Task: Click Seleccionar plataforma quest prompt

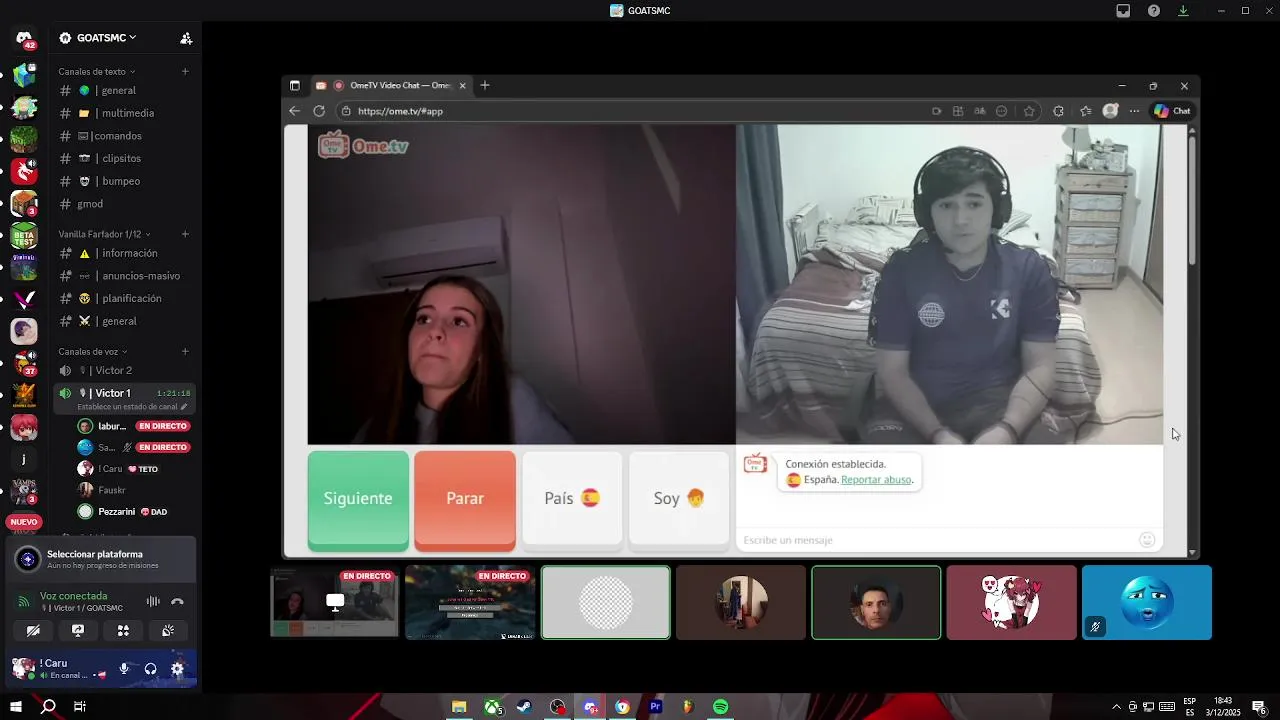Action: (x=100, y=559)
